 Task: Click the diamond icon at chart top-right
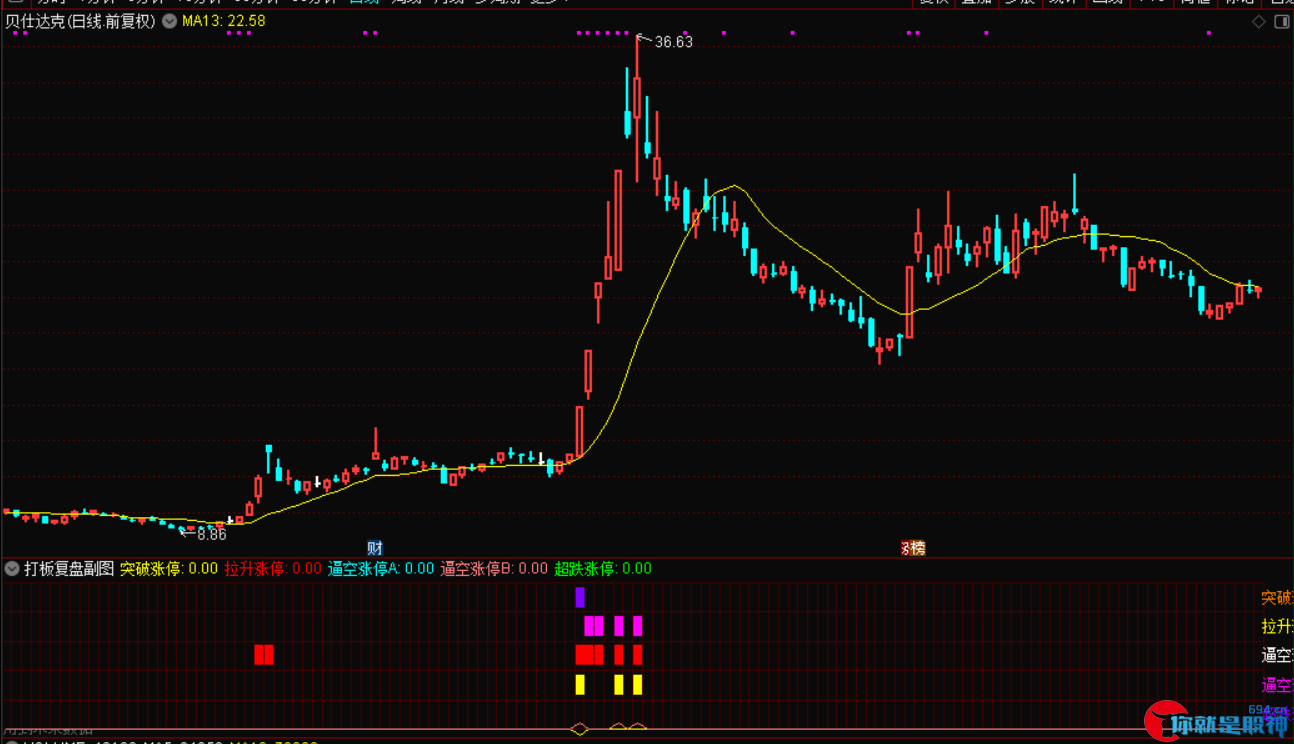[1258, 21]
